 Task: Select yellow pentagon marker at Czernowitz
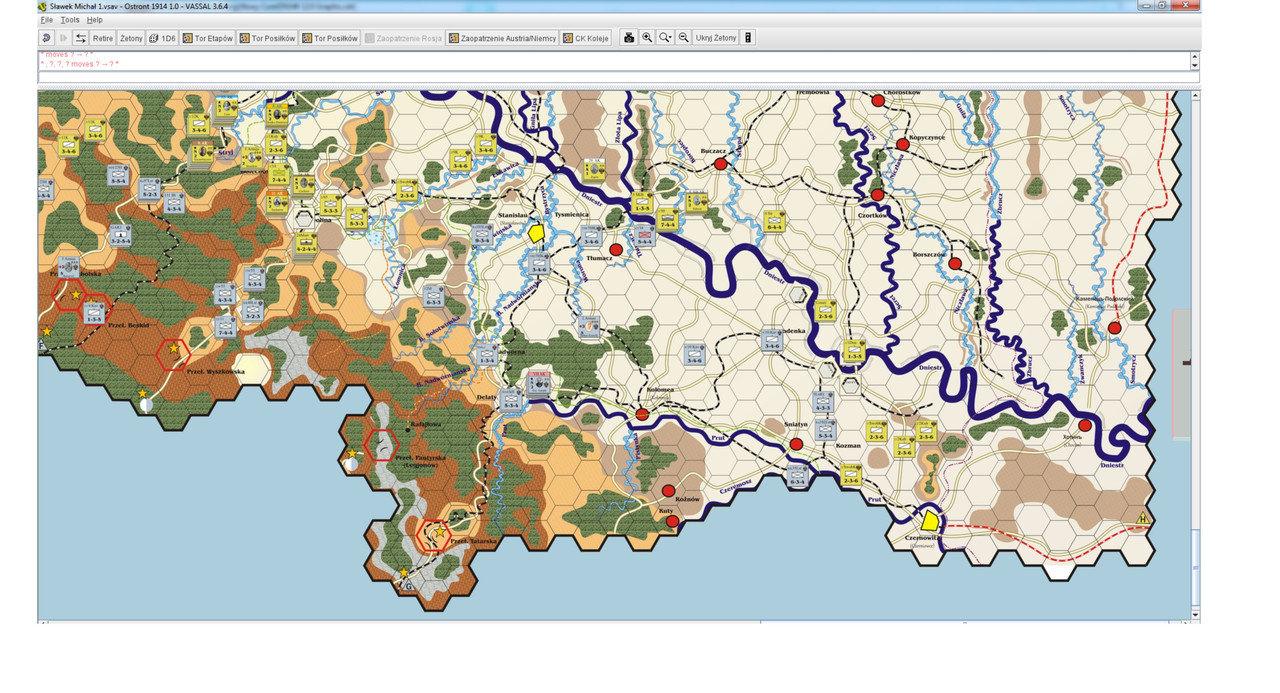point(929,520)
